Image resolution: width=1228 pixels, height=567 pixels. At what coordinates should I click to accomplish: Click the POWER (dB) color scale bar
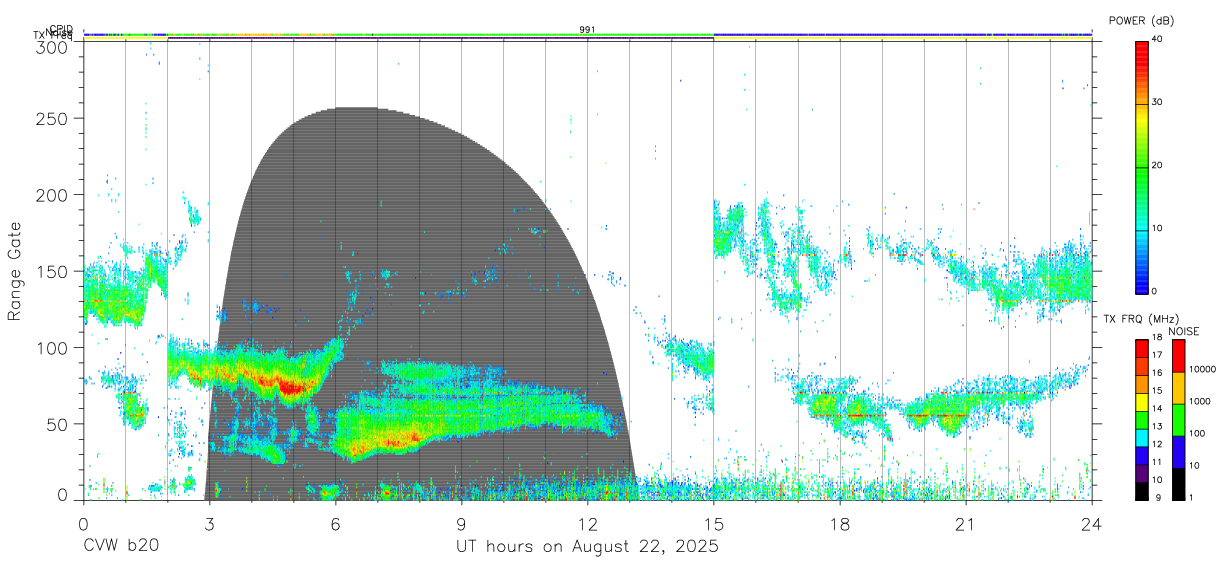(1141, 166)
